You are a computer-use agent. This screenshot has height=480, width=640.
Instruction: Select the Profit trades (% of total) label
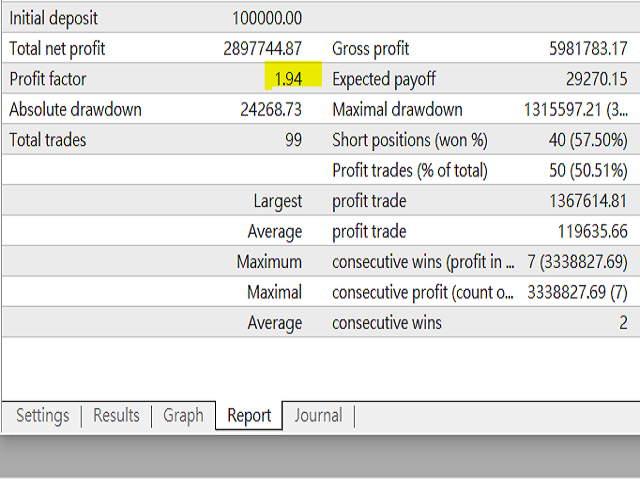410,170
